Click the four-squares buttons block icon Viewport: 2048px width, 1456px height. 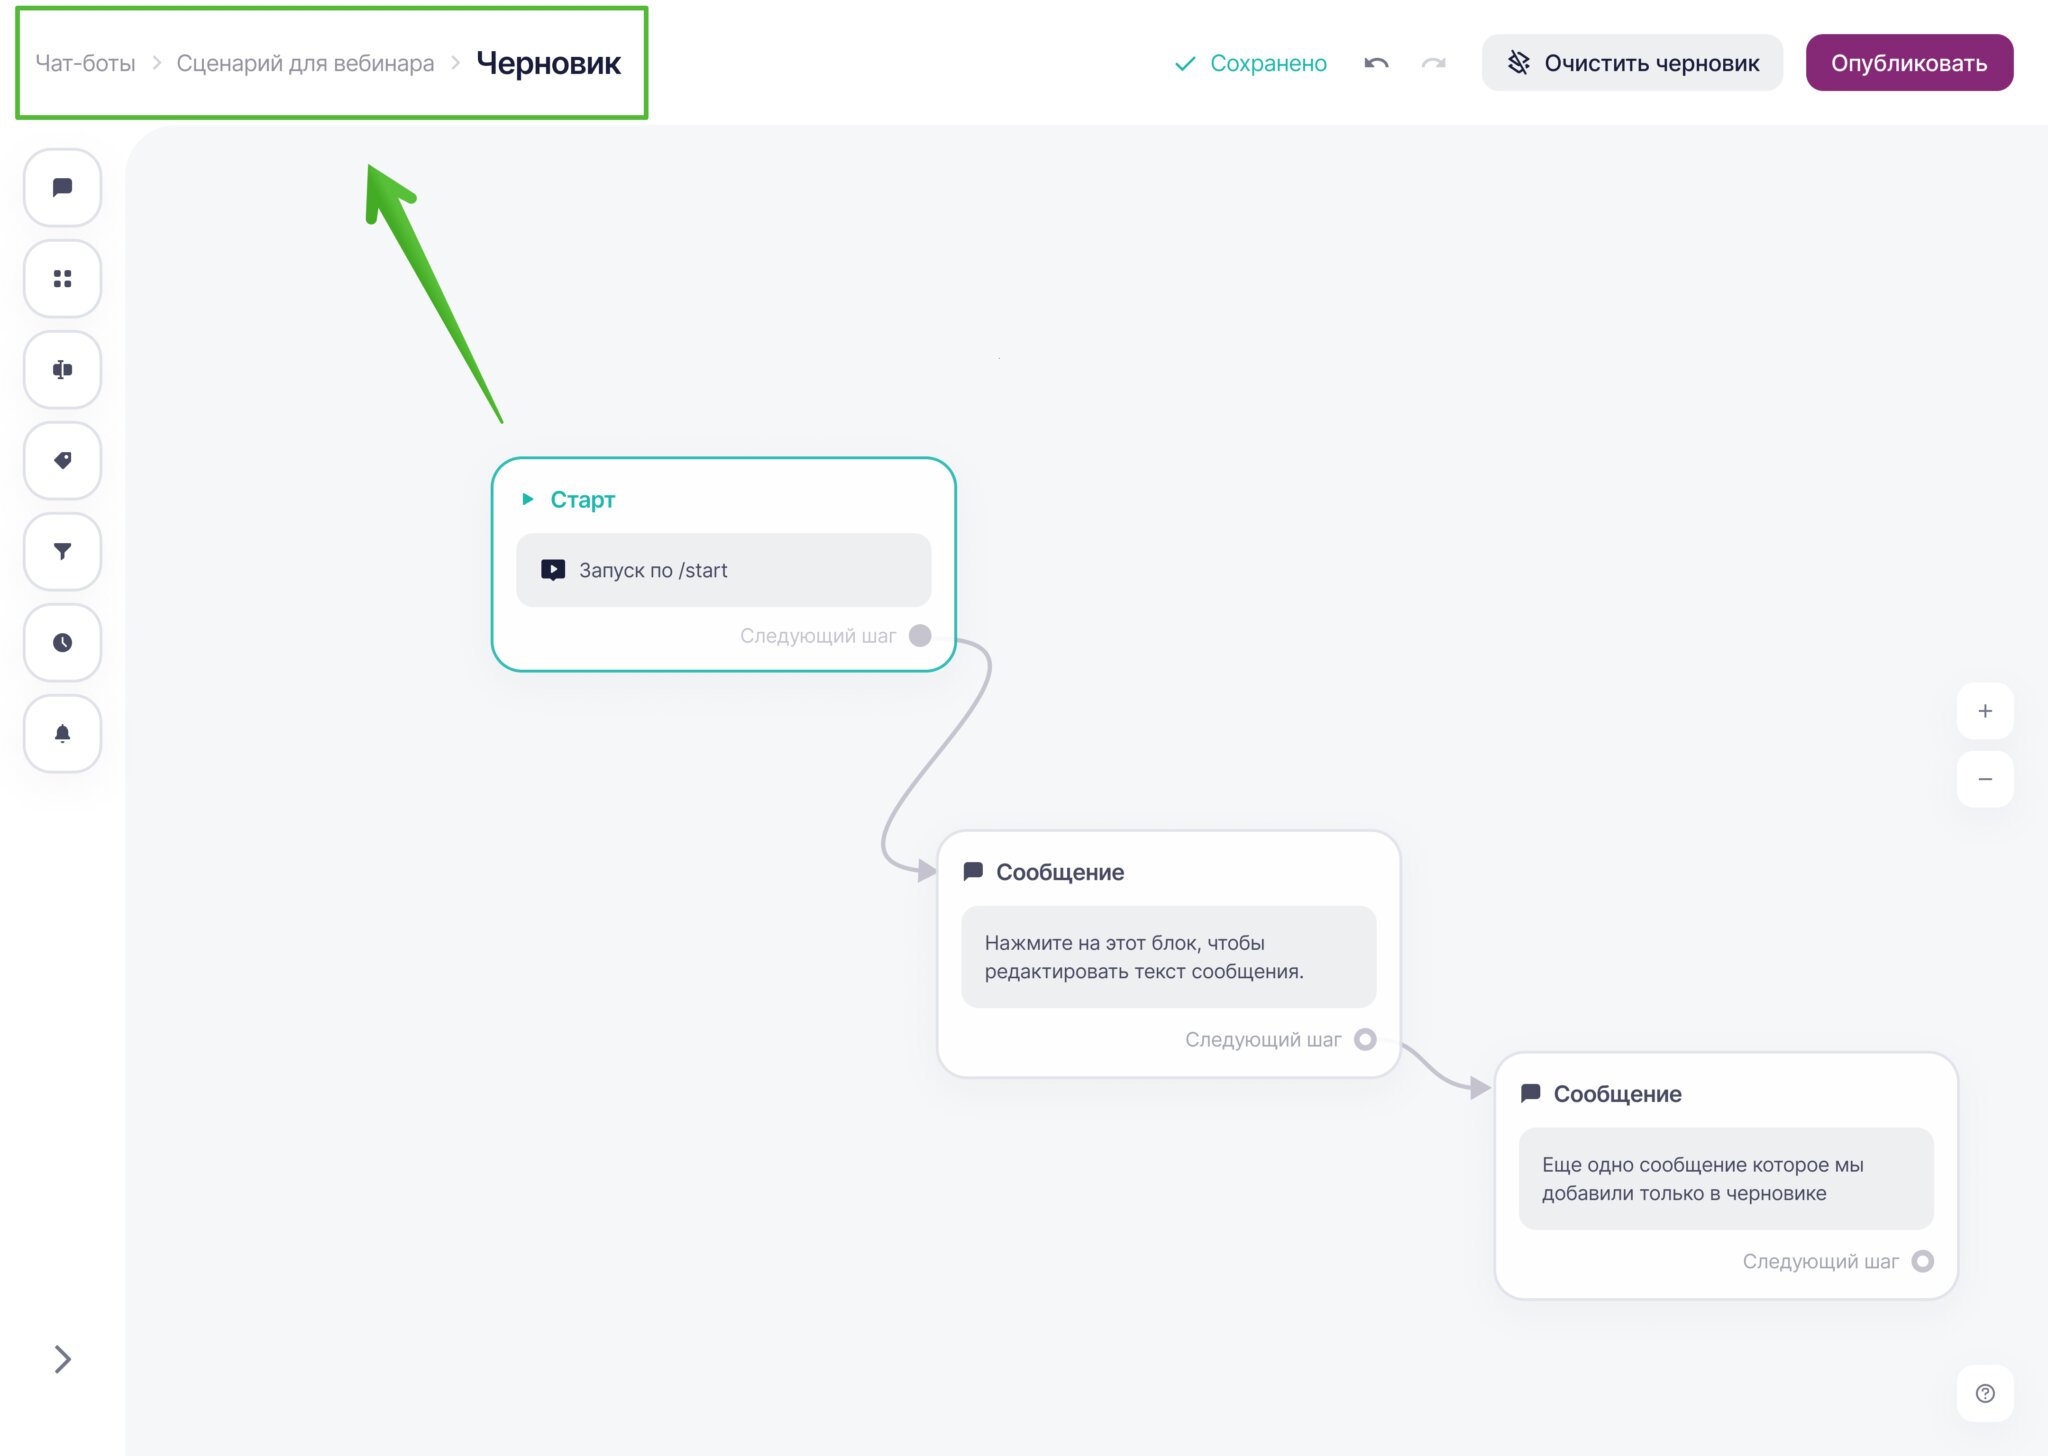pyautogui.click(x=62, y=279)
